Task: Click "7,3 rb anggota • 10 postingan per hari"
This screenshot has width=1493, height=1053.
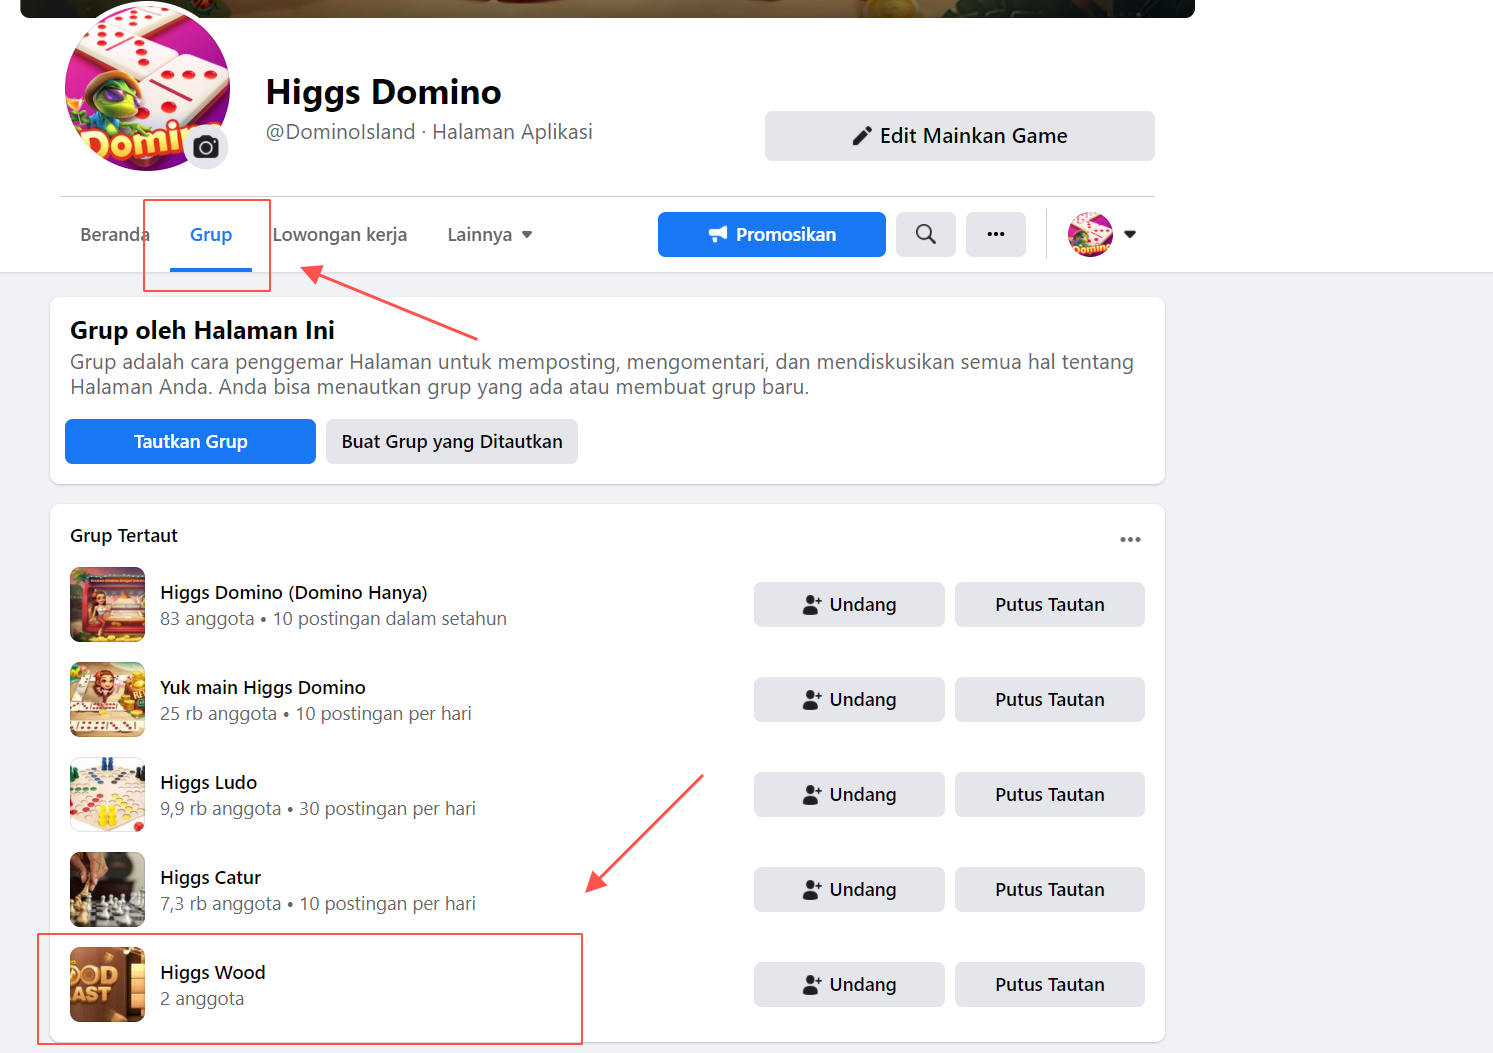Action: 318,904
